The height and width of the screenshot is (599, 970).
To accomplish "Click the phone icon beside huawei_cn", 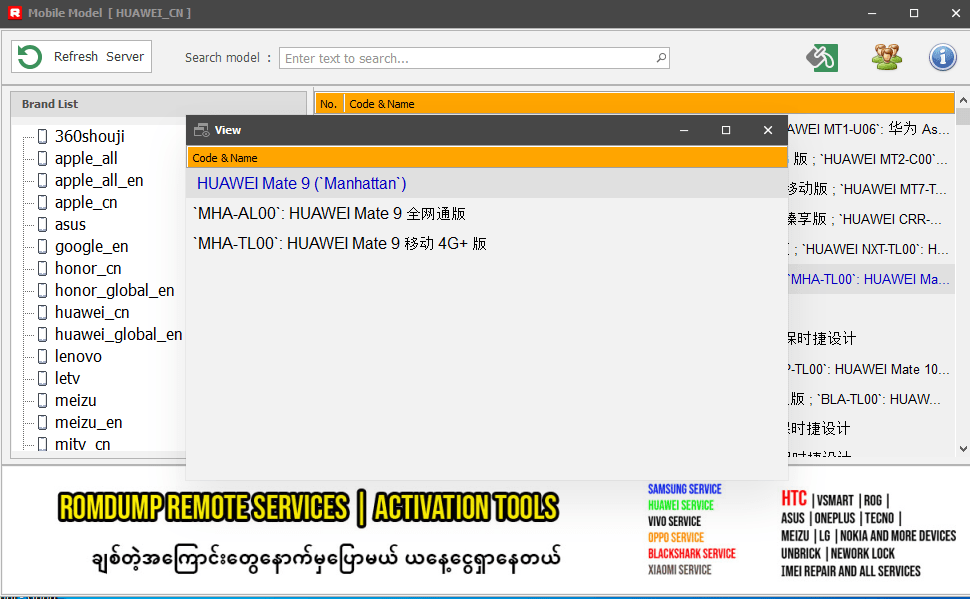I will click(x=43, y=312).
